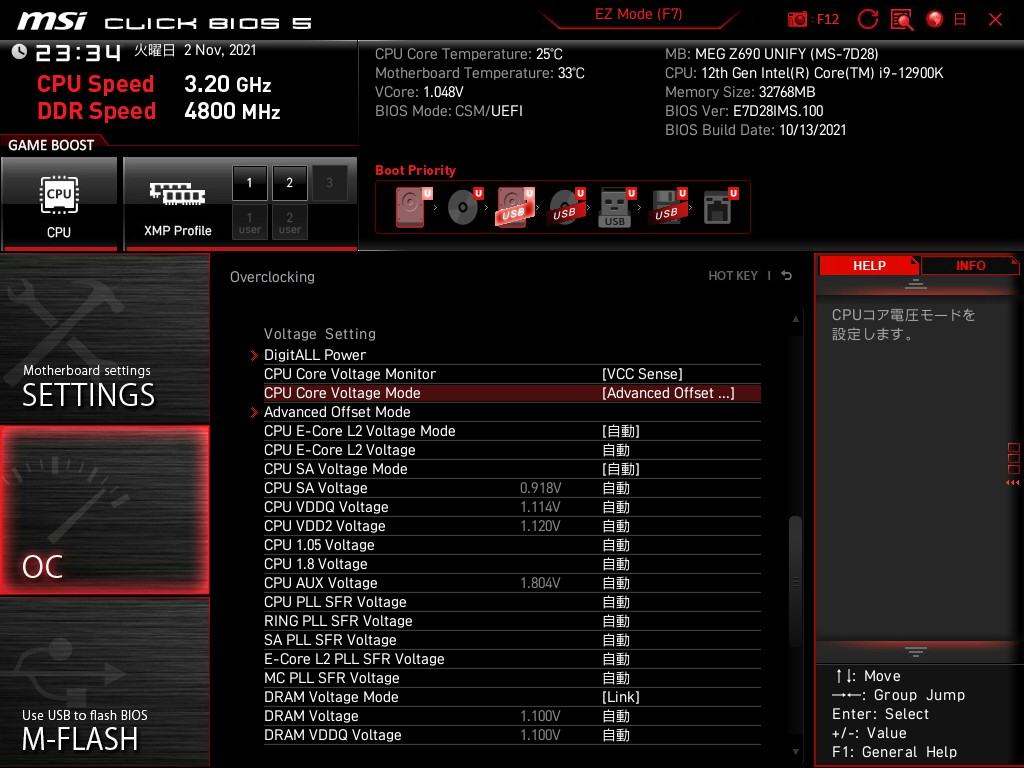Go back using the return arrow icon
This screenshot has width=1024, height=768.
pyautogui.click(x=787, y=276)
